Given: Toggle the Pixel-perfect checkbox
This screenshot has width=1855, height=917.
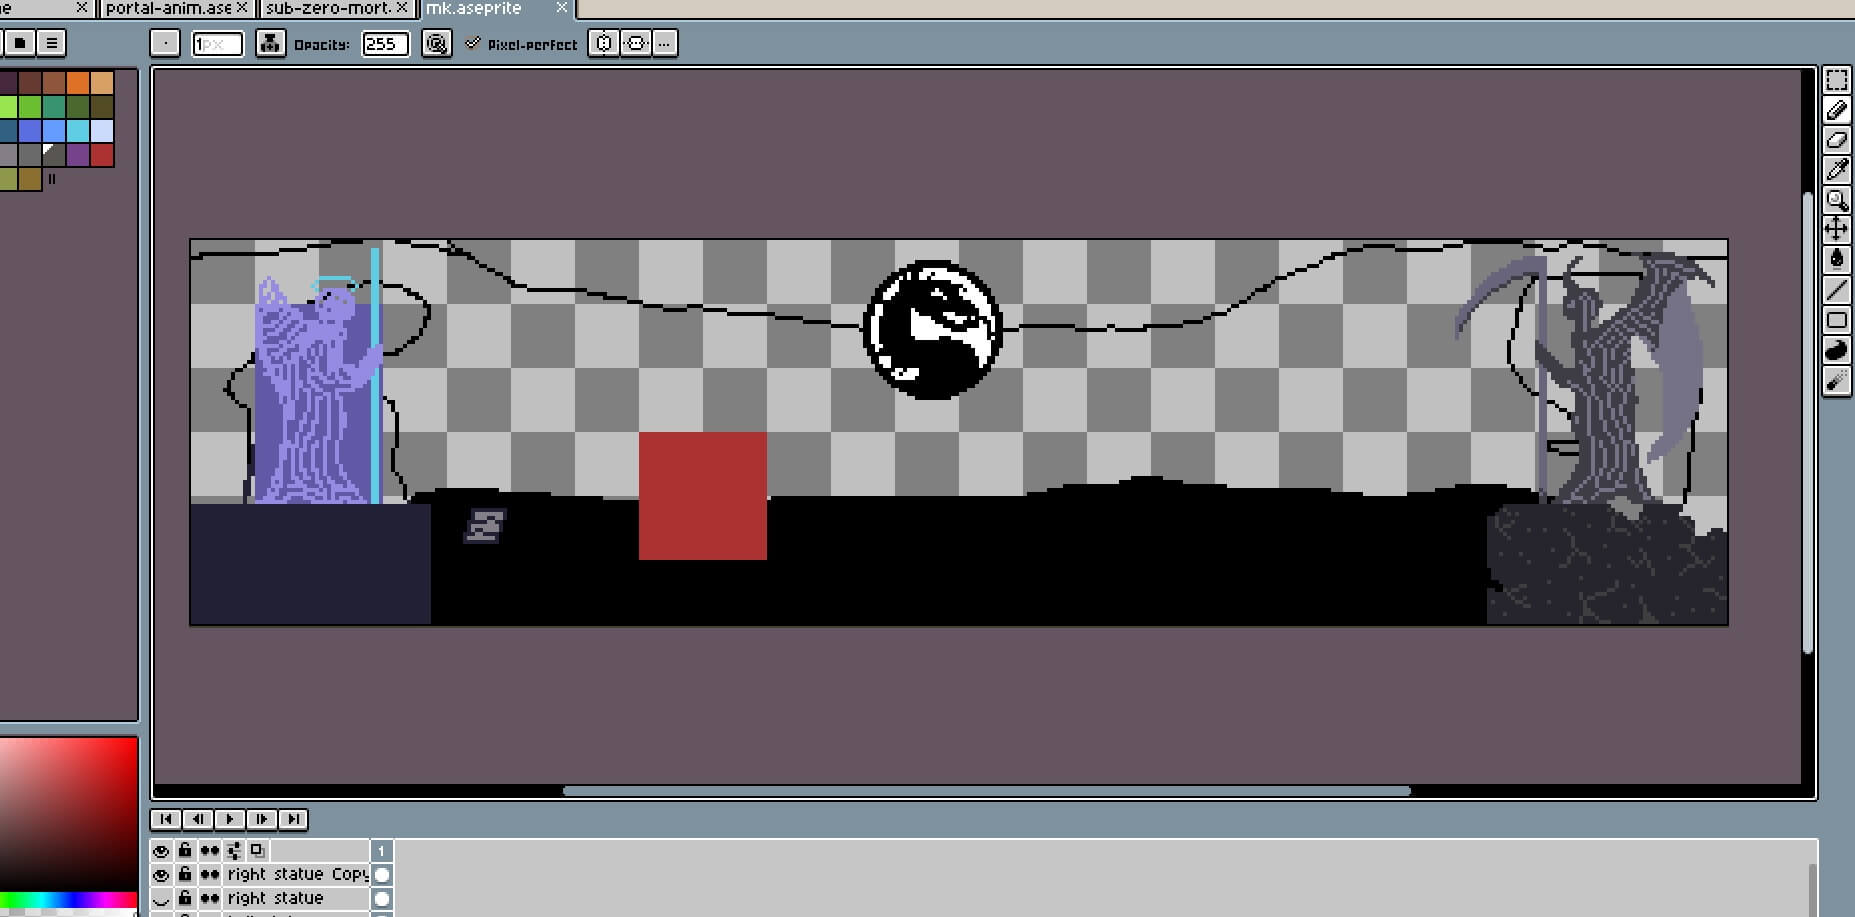Looking at the screenshot, I should 473,43.
